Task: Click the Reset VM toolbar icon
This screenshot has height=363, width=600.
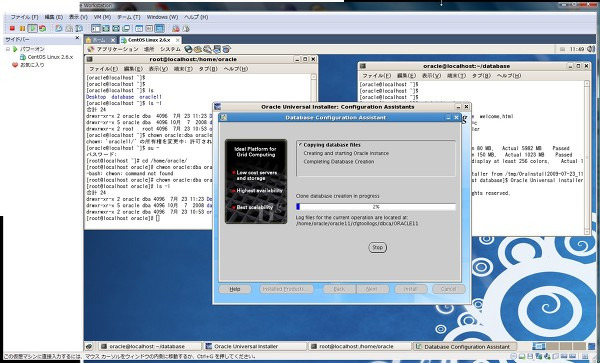Action: click(42, 28)
